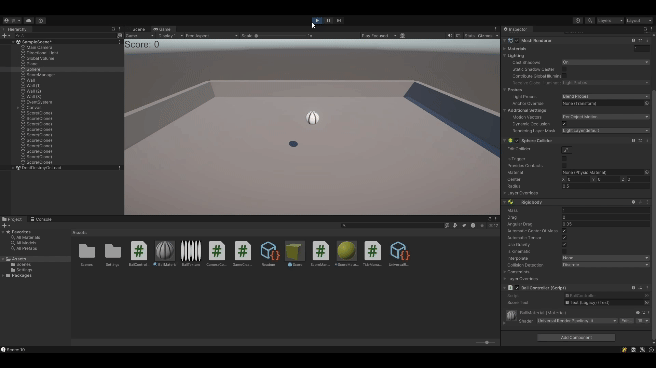Select the Main Camera in Hierarchy
This screenshot has width=656, height=368.
coord(39,47)
